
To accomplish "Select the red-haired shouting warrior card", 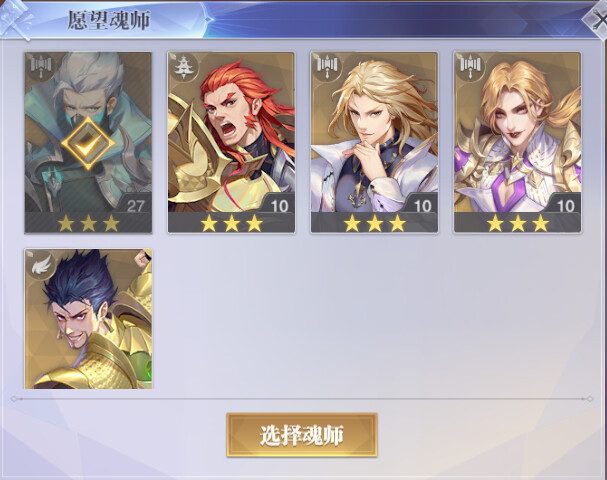I will 231,142.
